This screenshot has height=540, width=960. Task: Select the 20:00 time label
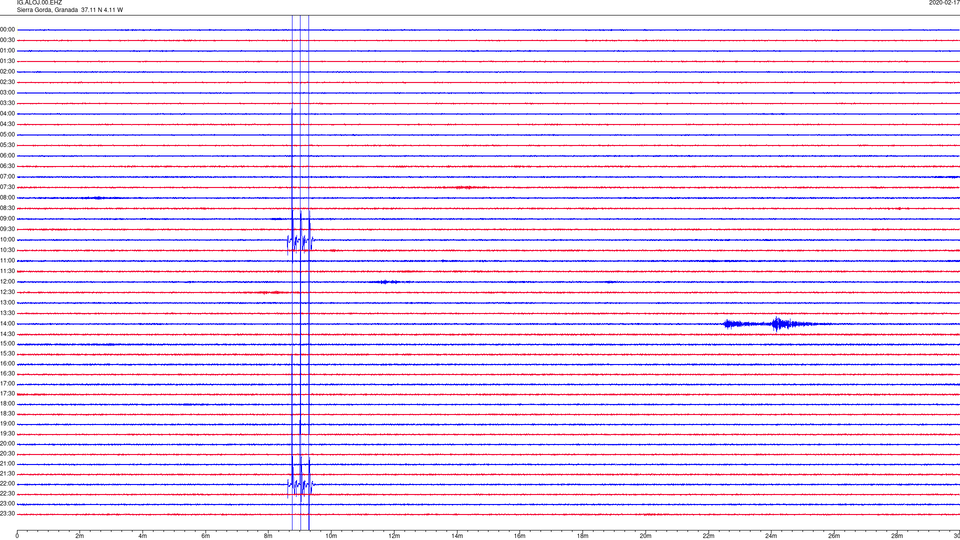pyautogui.click(x=7, y=444)
